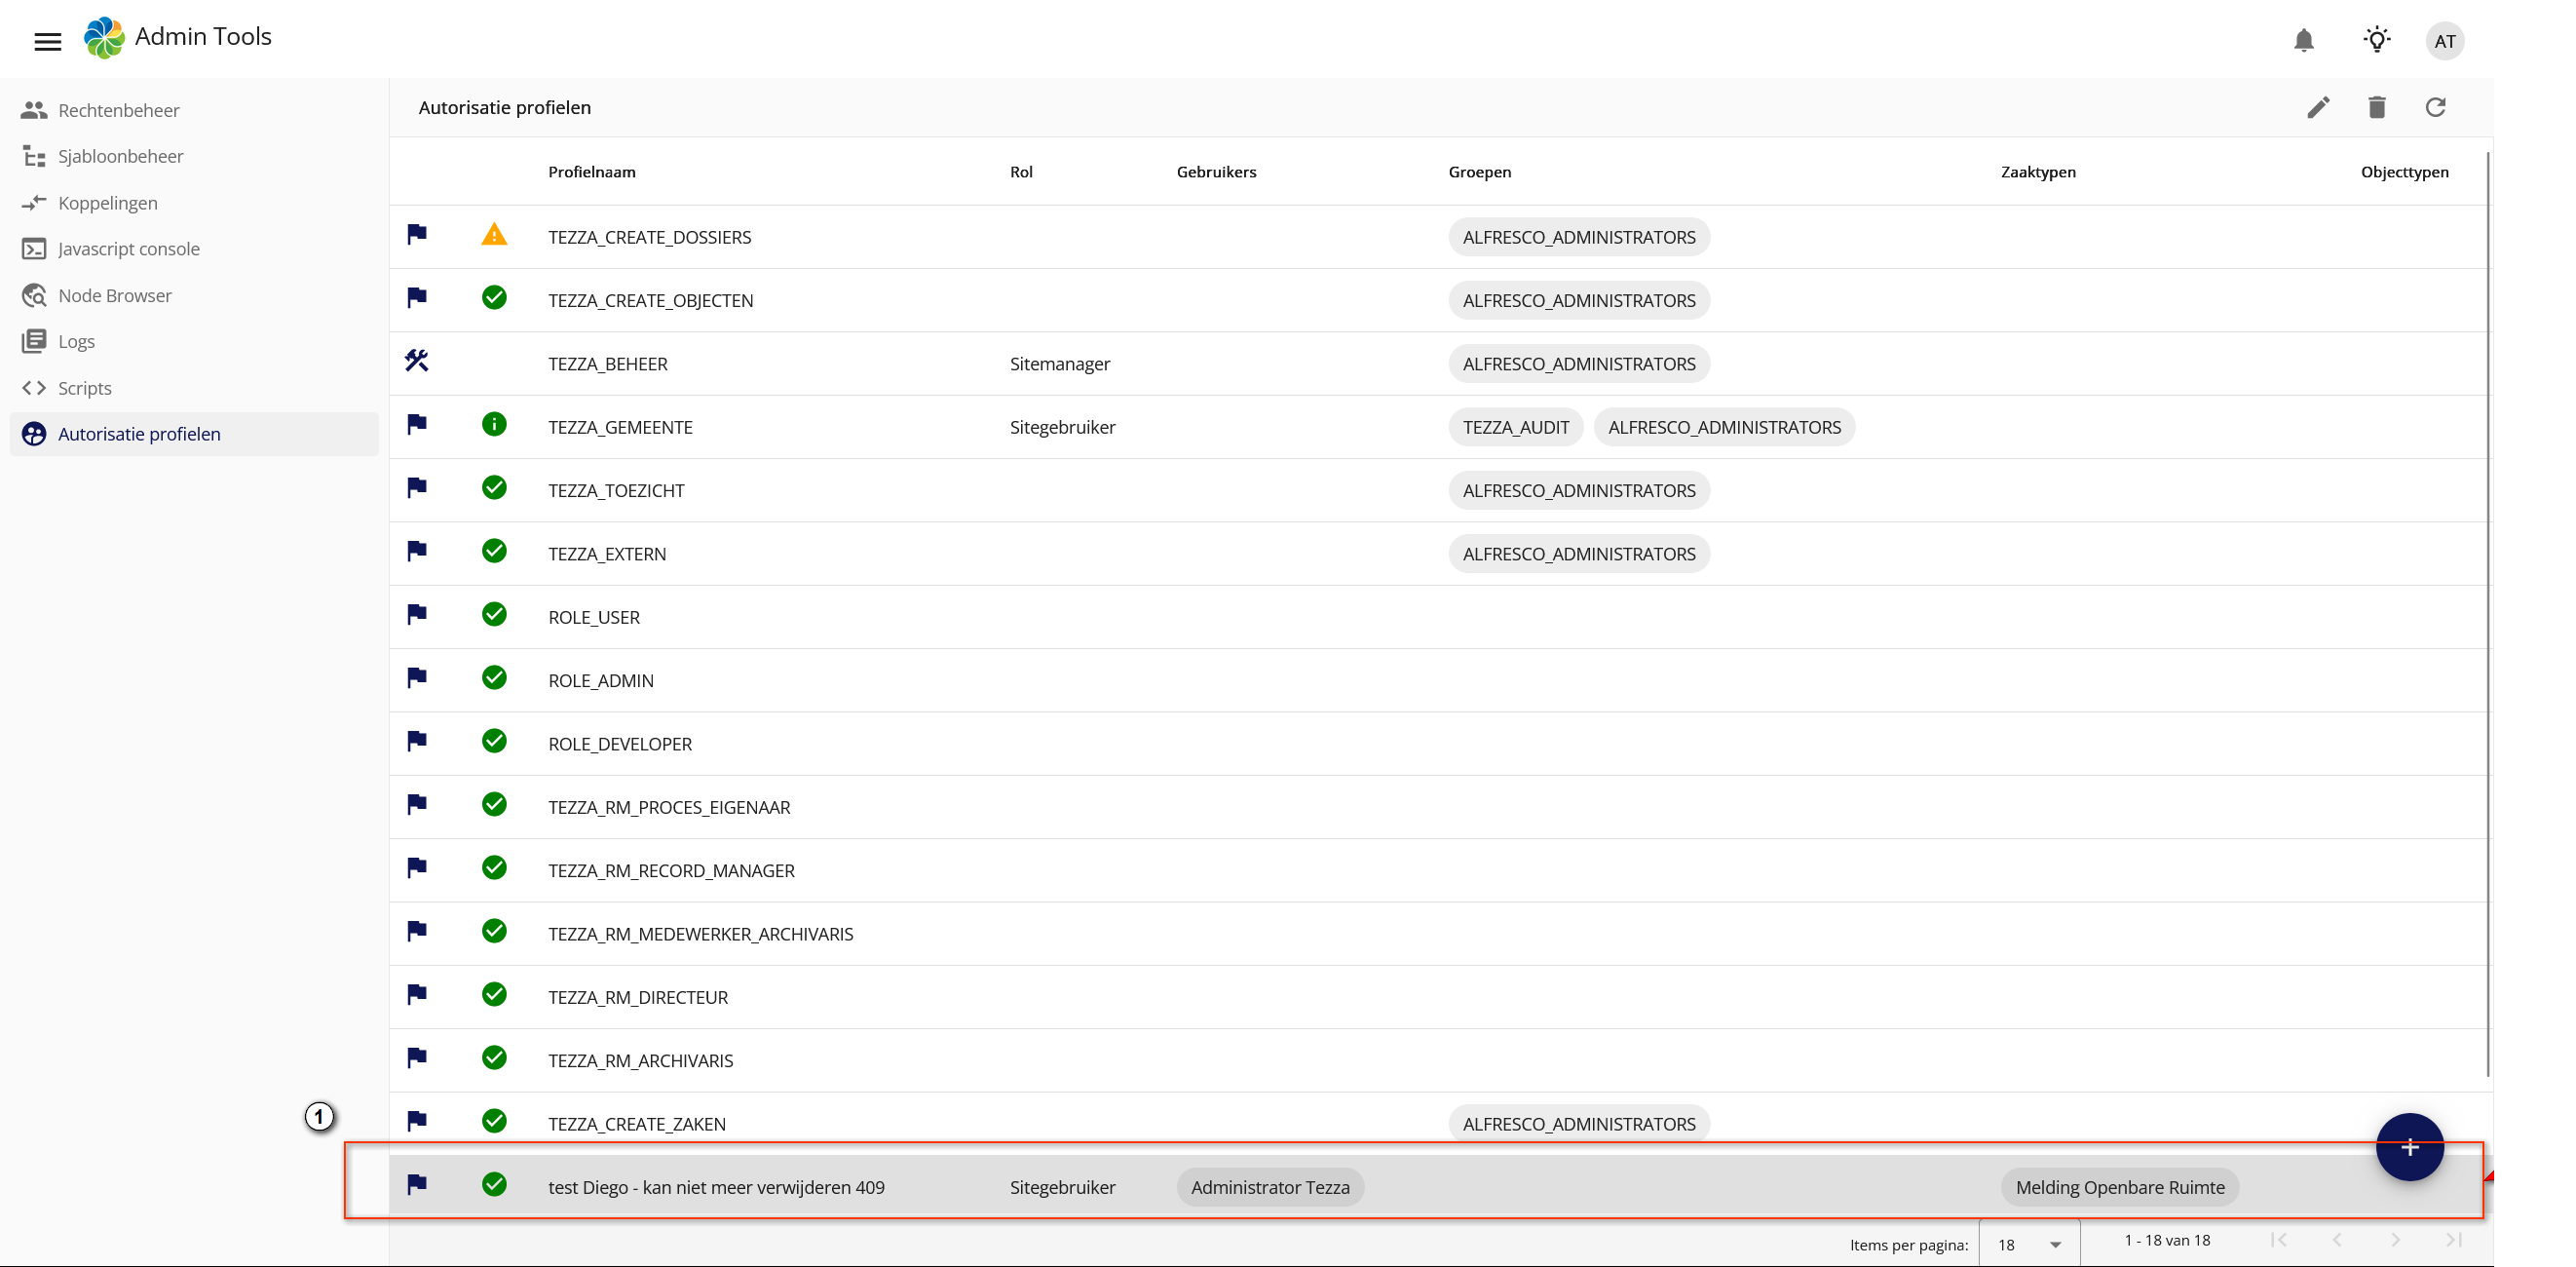Click the Administrator Tezza user chip
The width and height of the screenshot is (2576, 1267).
(1270, 1187)
